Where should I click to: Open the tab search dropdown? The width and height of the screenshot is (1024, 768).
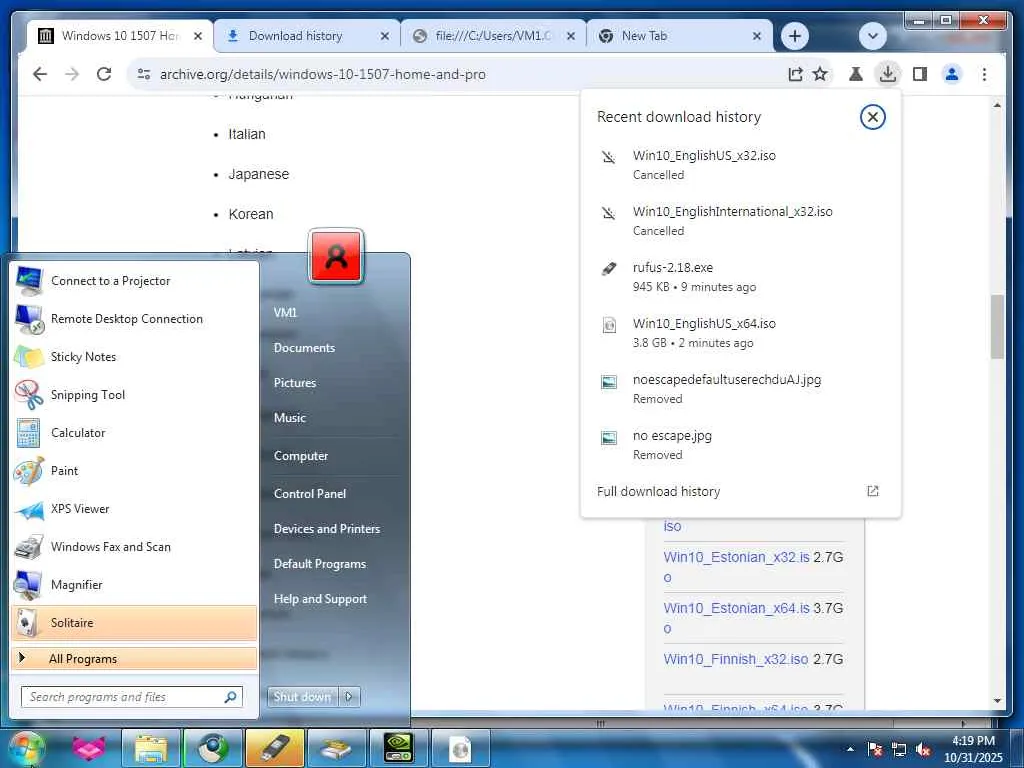872,36
